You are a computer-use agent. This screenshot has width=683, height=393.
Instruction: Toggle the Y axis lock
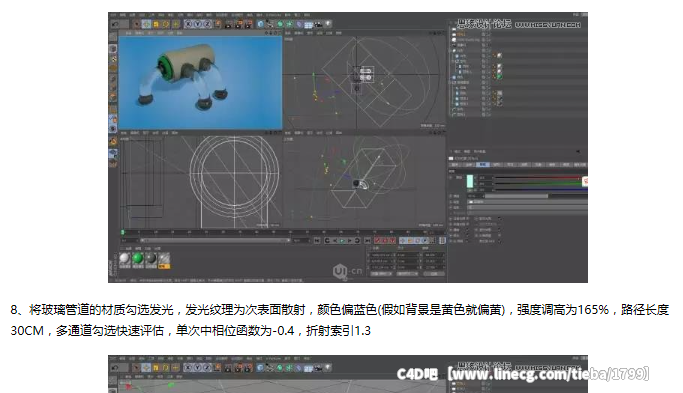coord(198,24)
